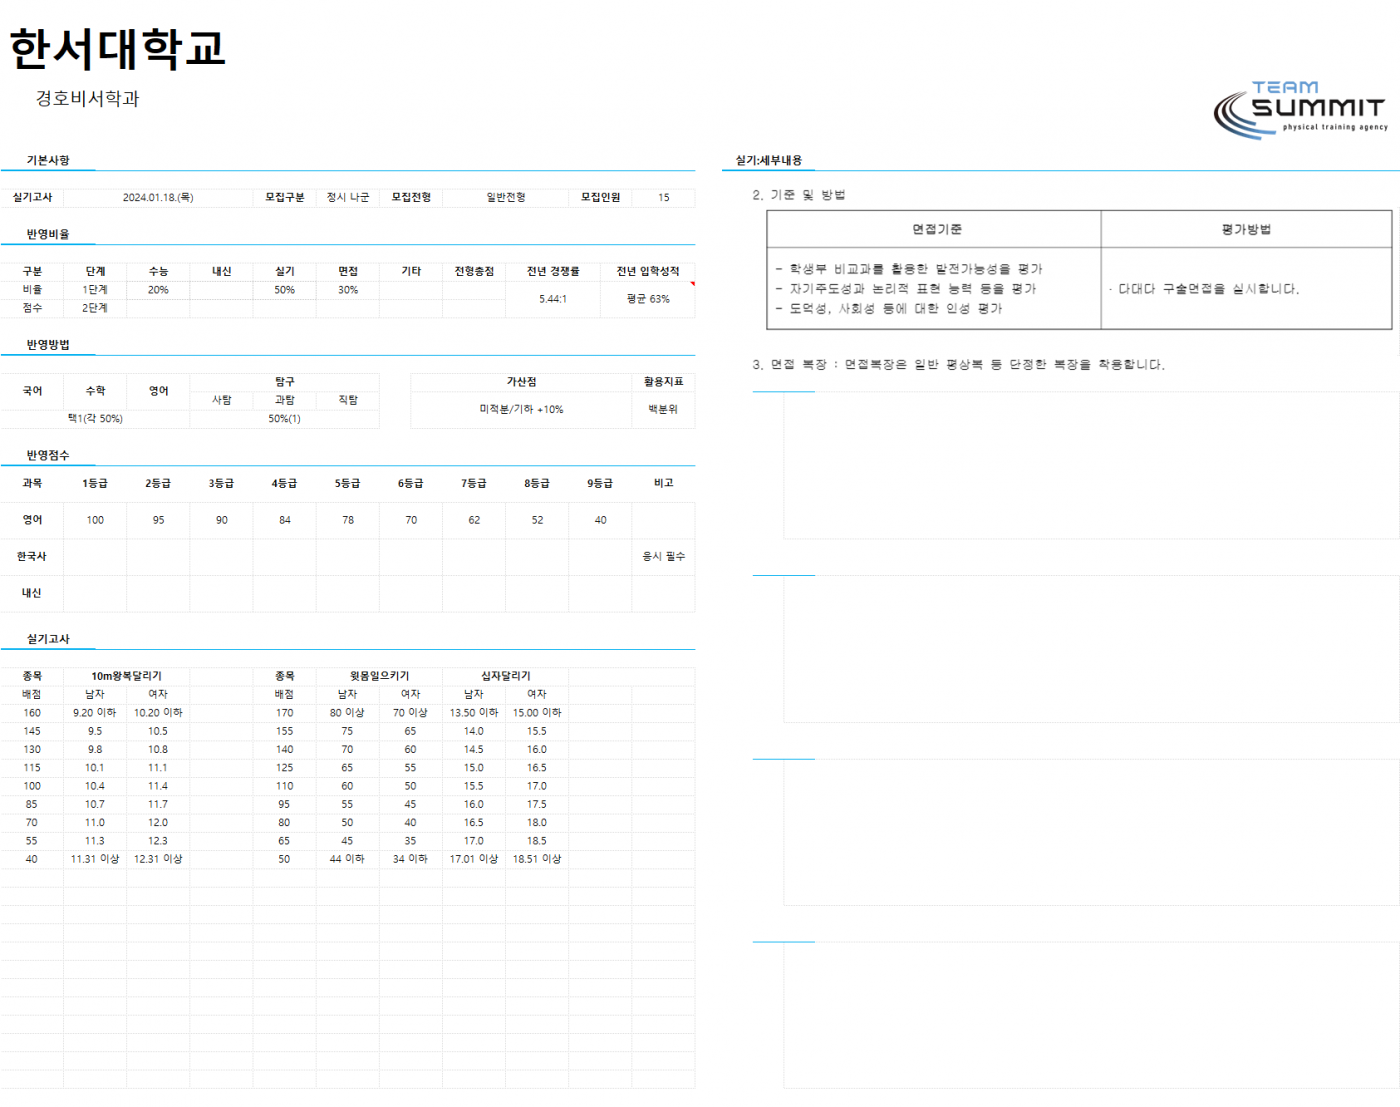Select the 평균 63% admission score cell

pos(648,299)
